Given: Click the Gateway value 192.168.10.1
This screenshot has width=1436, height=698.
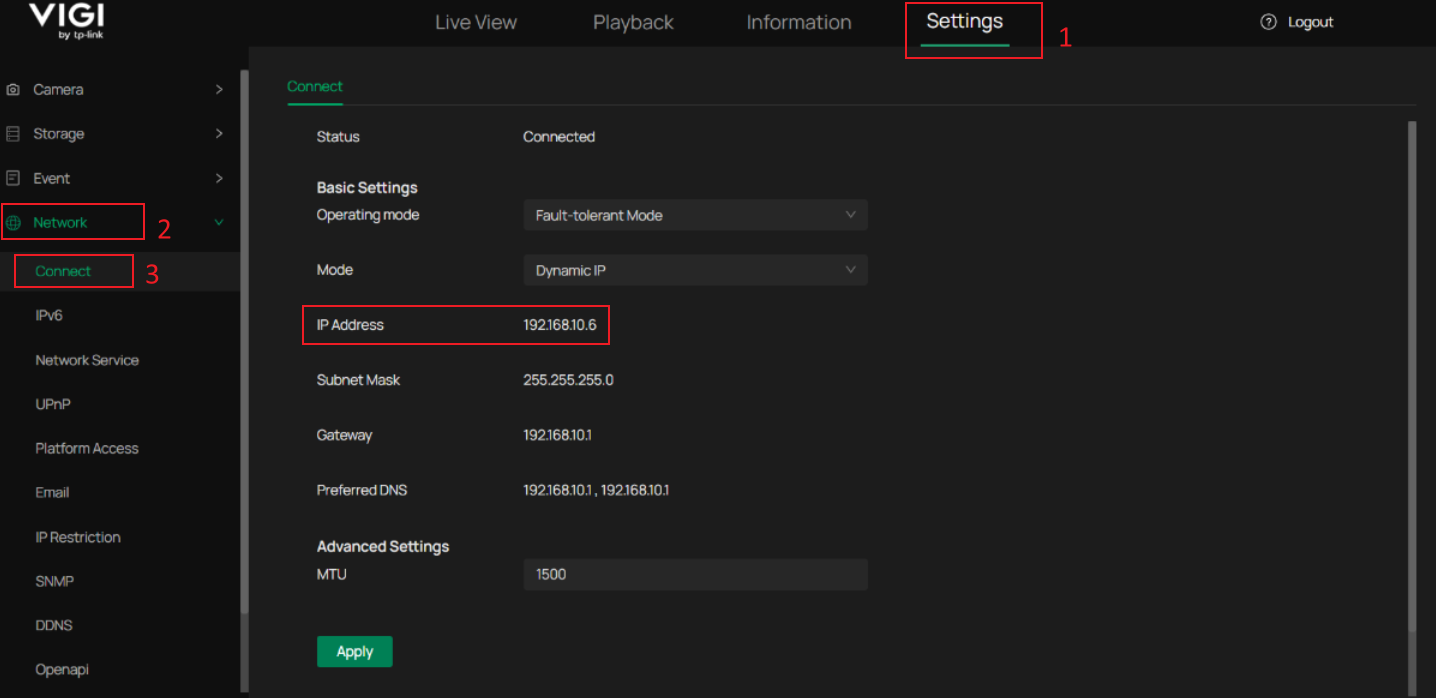Looking at the screenshot, I should (557, 435).
